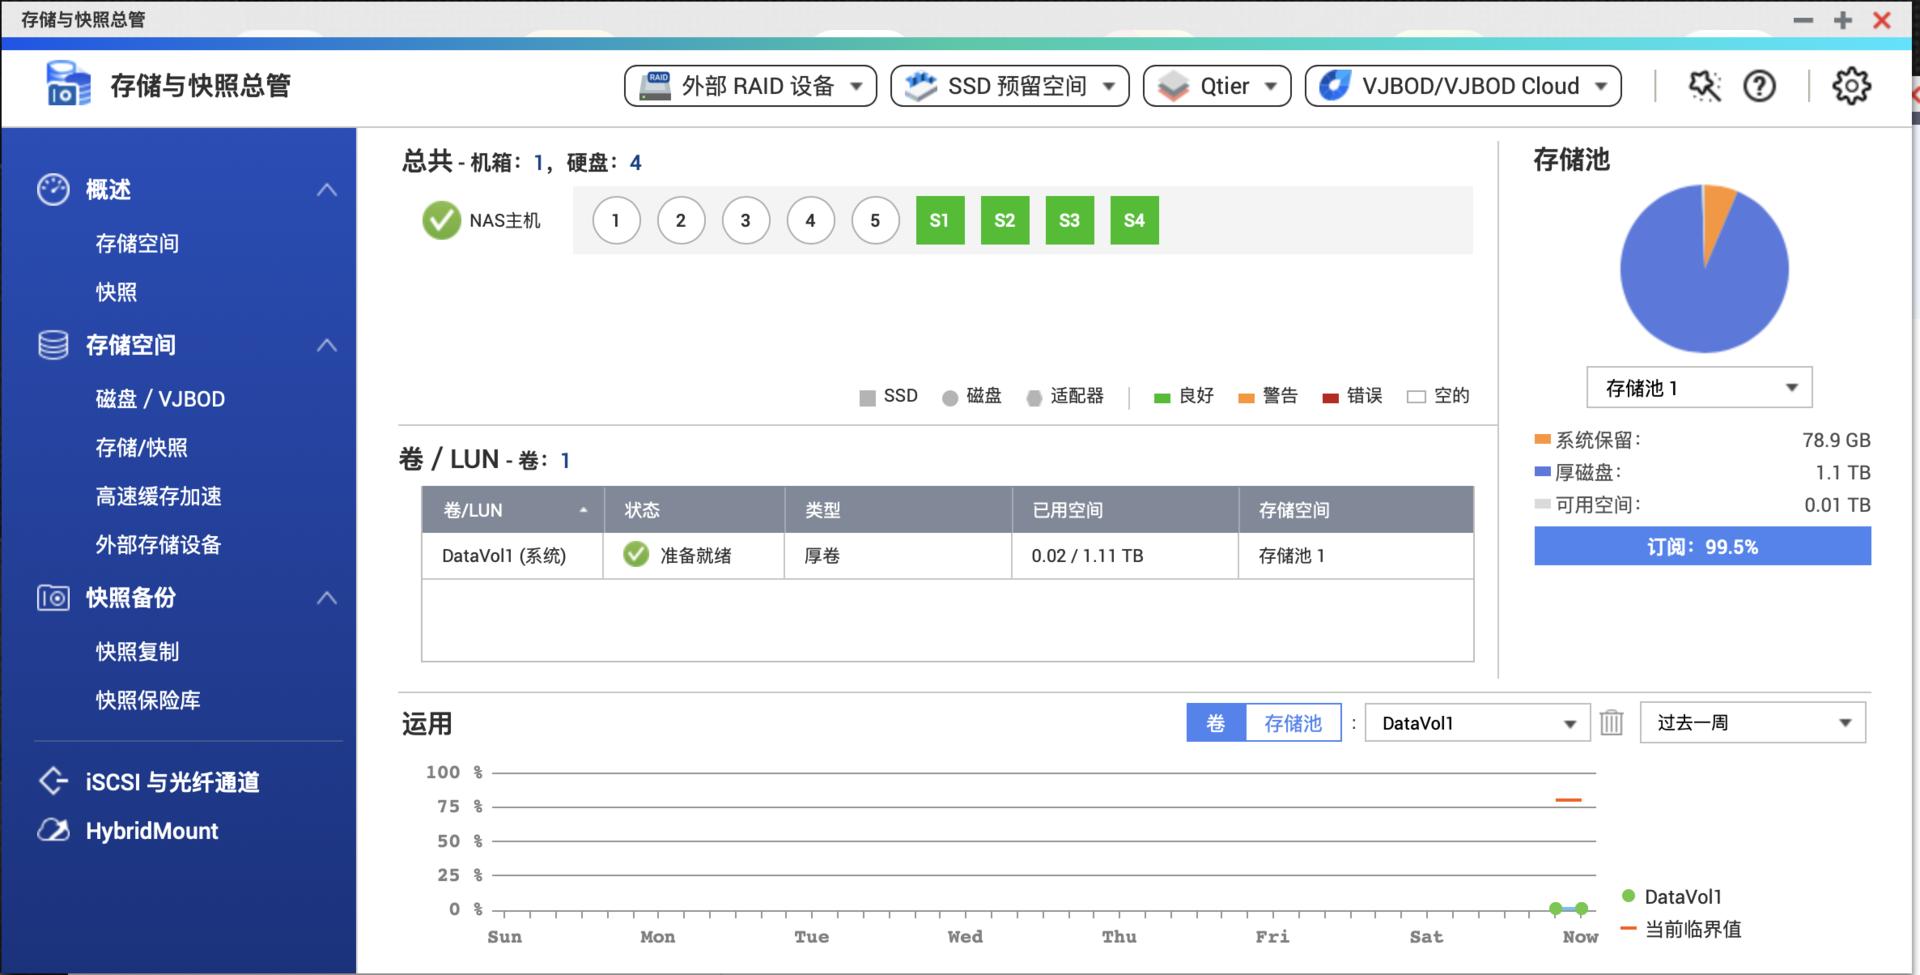Click the delete trash icon beside DataVol1 selector
1920x975 pixels.
tap(1610, 722)
